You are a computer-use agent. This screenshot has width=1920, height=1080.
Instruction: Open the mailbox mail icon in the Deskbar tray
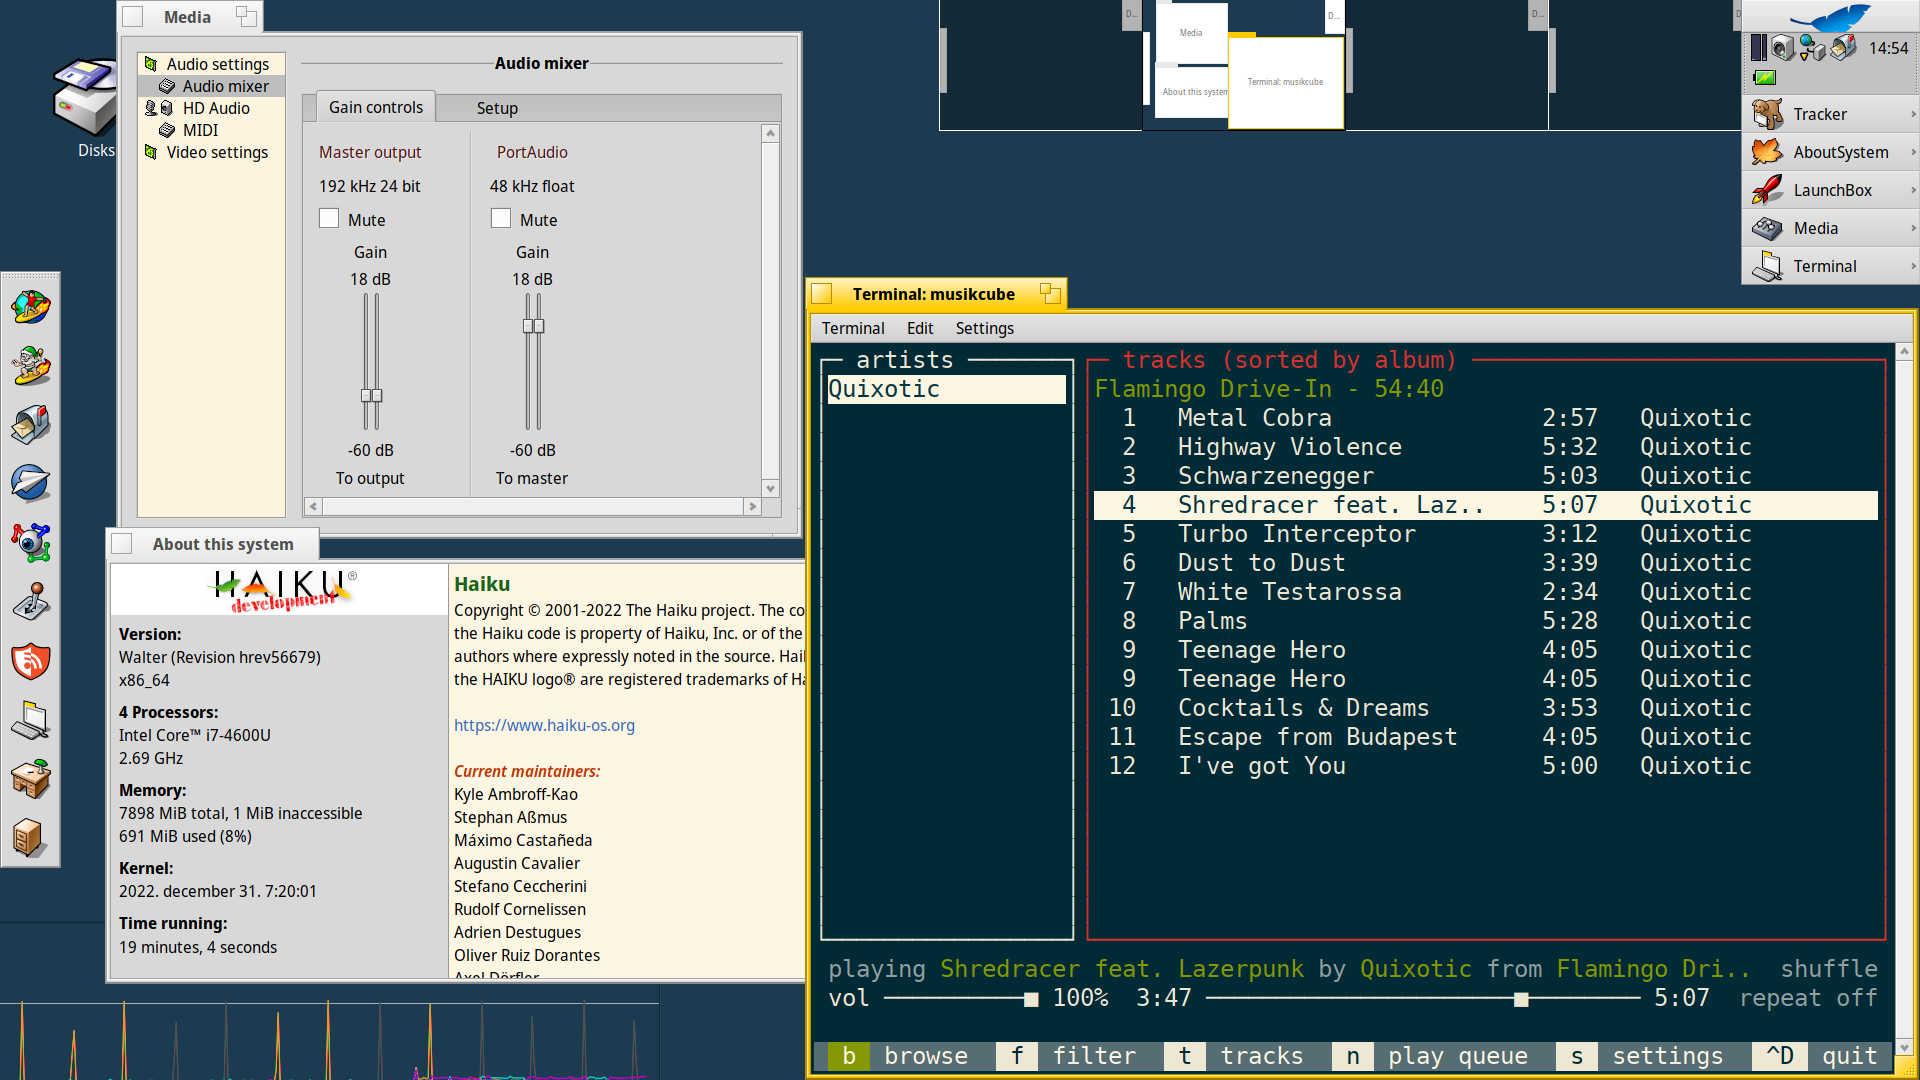pos(1843,48)
